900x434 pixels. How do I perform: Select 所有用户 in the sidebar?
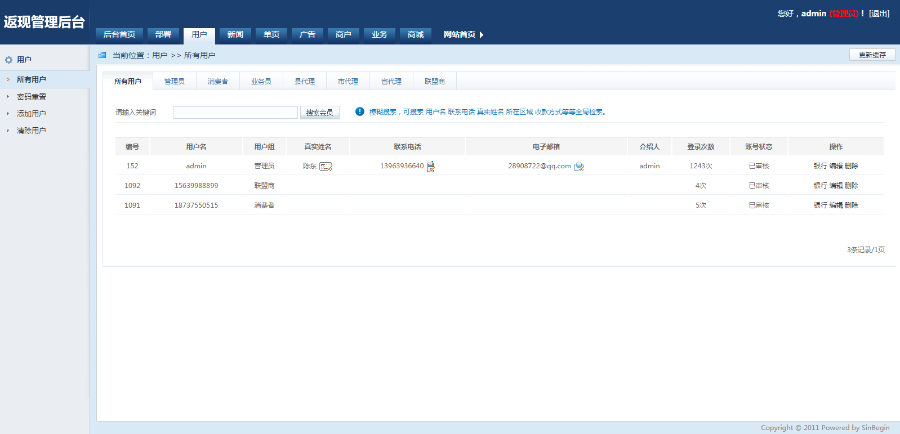tap(32, 80)
